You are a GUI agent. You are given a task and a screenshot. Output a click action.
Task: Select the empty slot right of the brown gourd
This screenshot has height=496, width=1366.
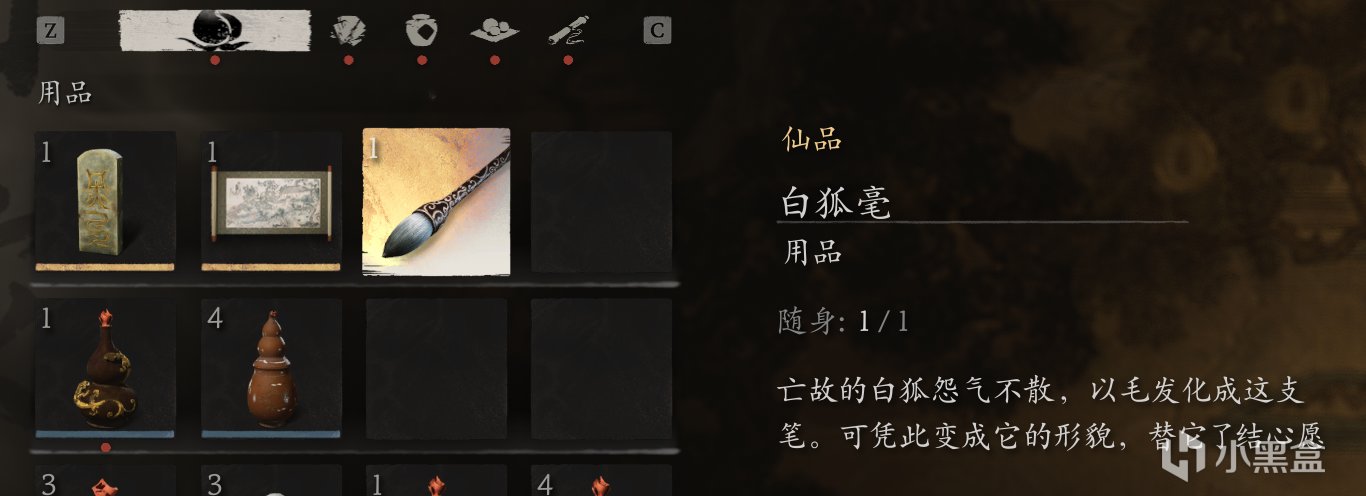click(436, 368)
